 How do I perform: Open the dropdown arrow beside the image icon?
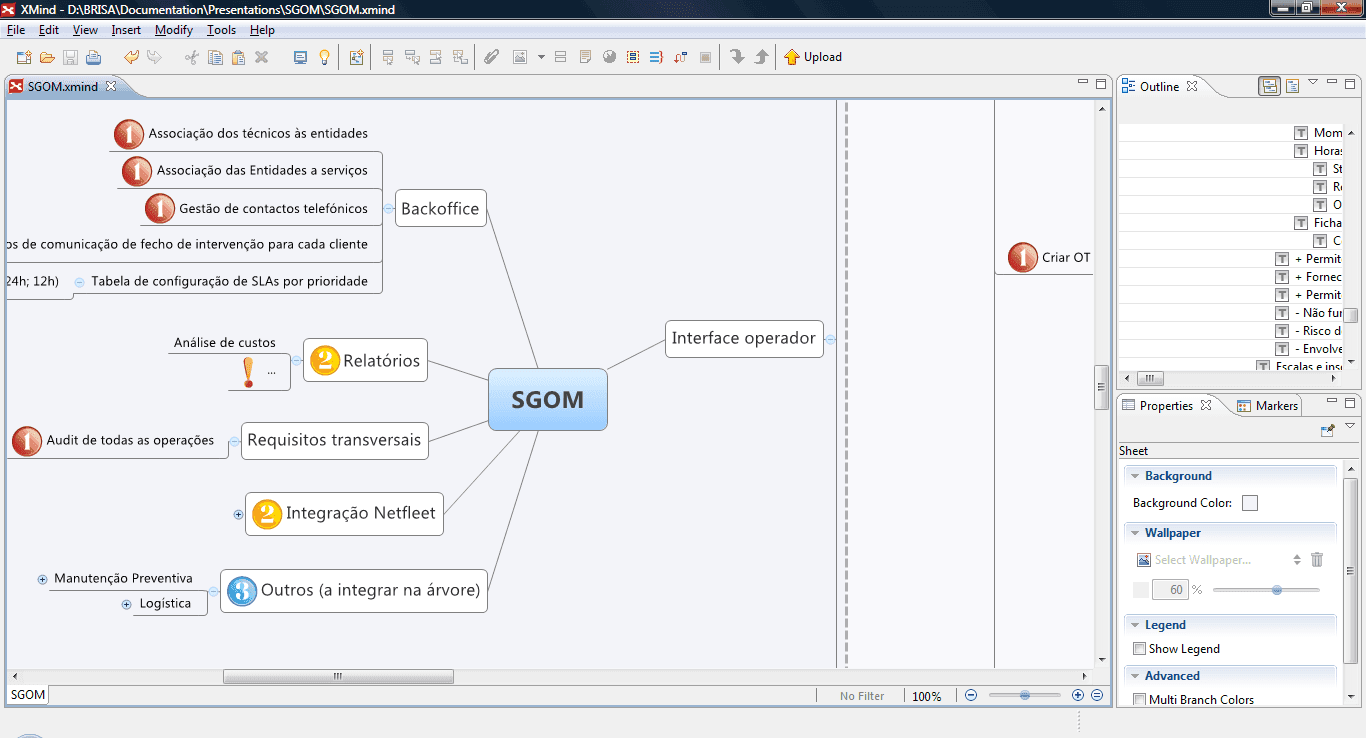(x=541, y=57)
